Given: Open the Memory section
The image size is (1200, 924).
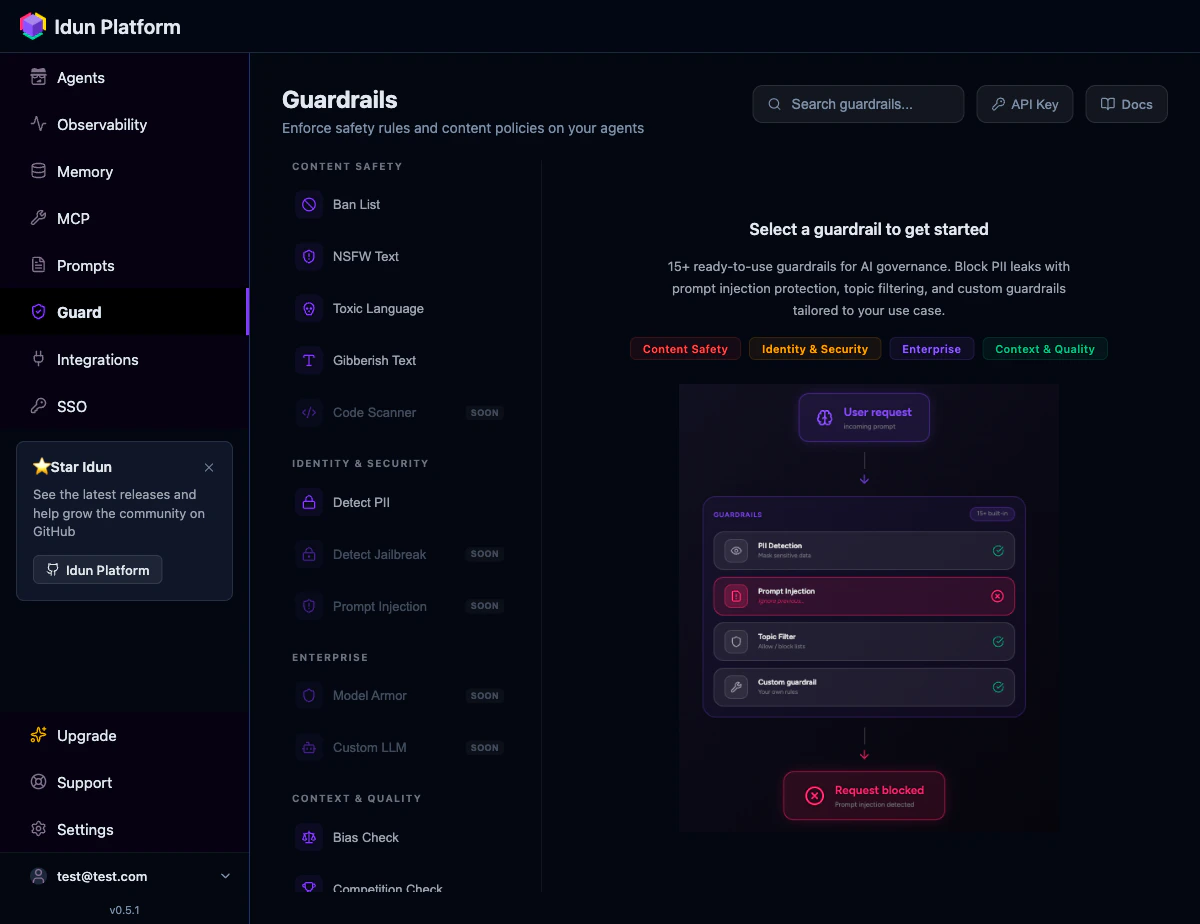Looking at the screenshot, I should pyautogui.click(x=124, y=171).
